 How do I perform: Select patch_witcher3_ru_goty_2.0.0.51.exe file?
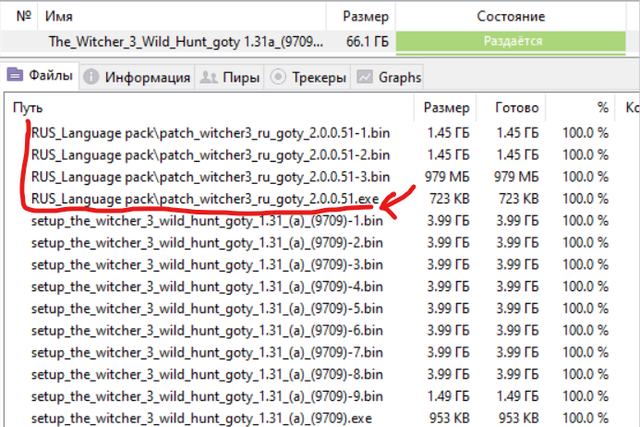[x=211, y=197]
